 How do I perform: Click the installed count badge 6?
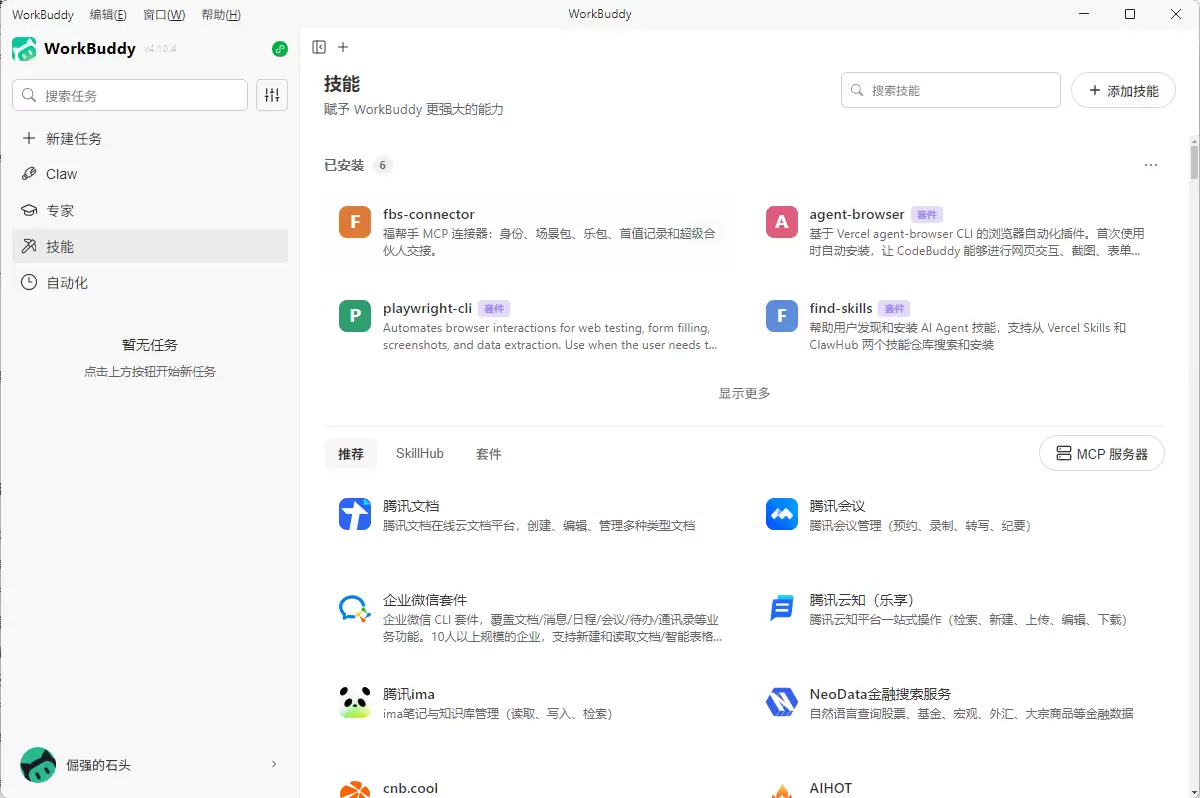click(382, 165)
